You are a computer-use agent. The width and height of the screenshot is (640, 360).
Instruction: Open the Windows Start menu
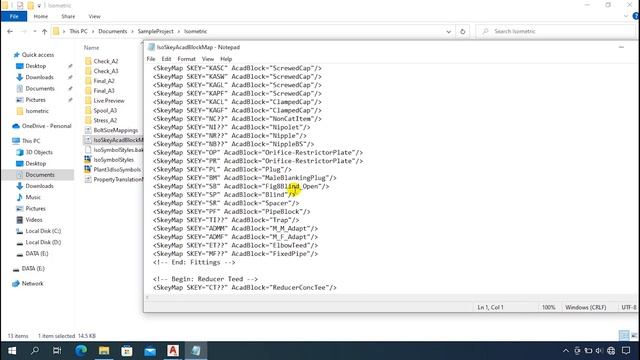click(x=12, y=351)
